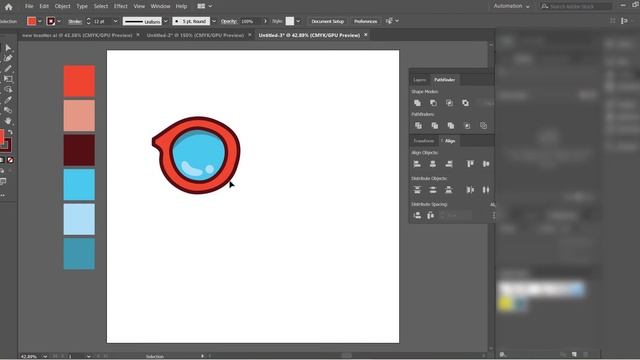
Task: Open the Effect menu
Action: (120, 6)
